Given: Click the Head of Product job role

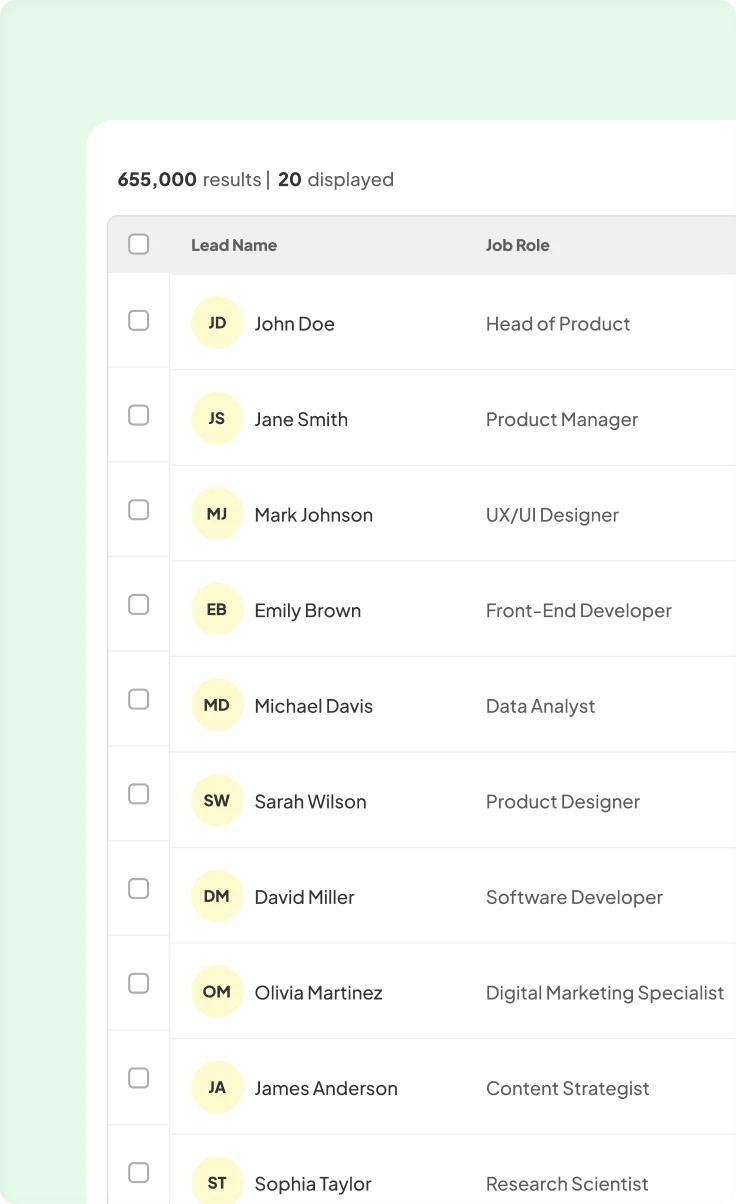Looking at the screenshot, I should [x=558, y=324].
